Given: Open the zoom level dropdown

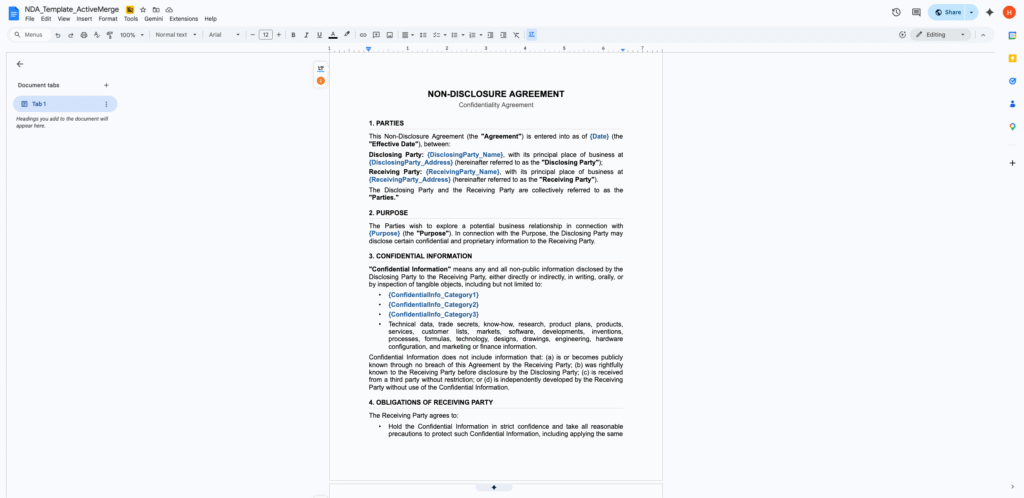Looking at the screenshot, I should click(132, 35).
